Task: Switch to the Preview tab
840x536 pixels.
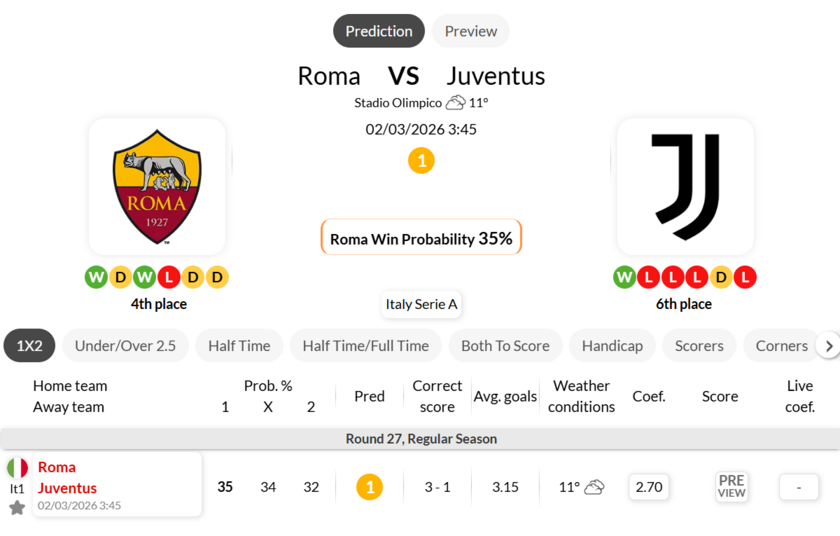Action: (x=470, y=31)
